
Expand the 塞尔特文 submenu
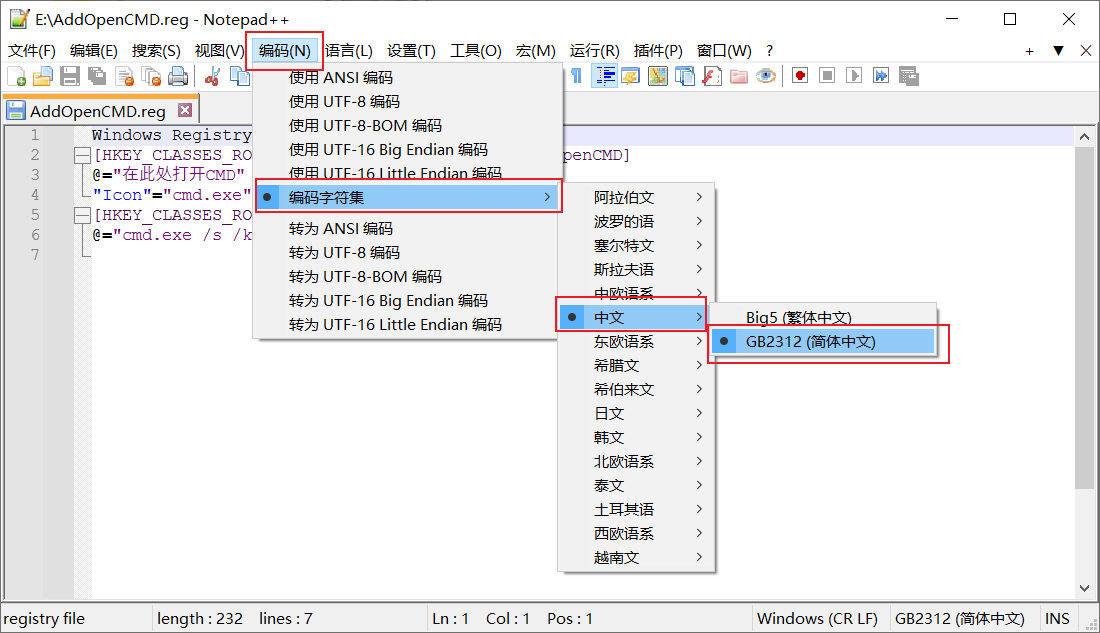pyautogui.click(x=636, y=246)
